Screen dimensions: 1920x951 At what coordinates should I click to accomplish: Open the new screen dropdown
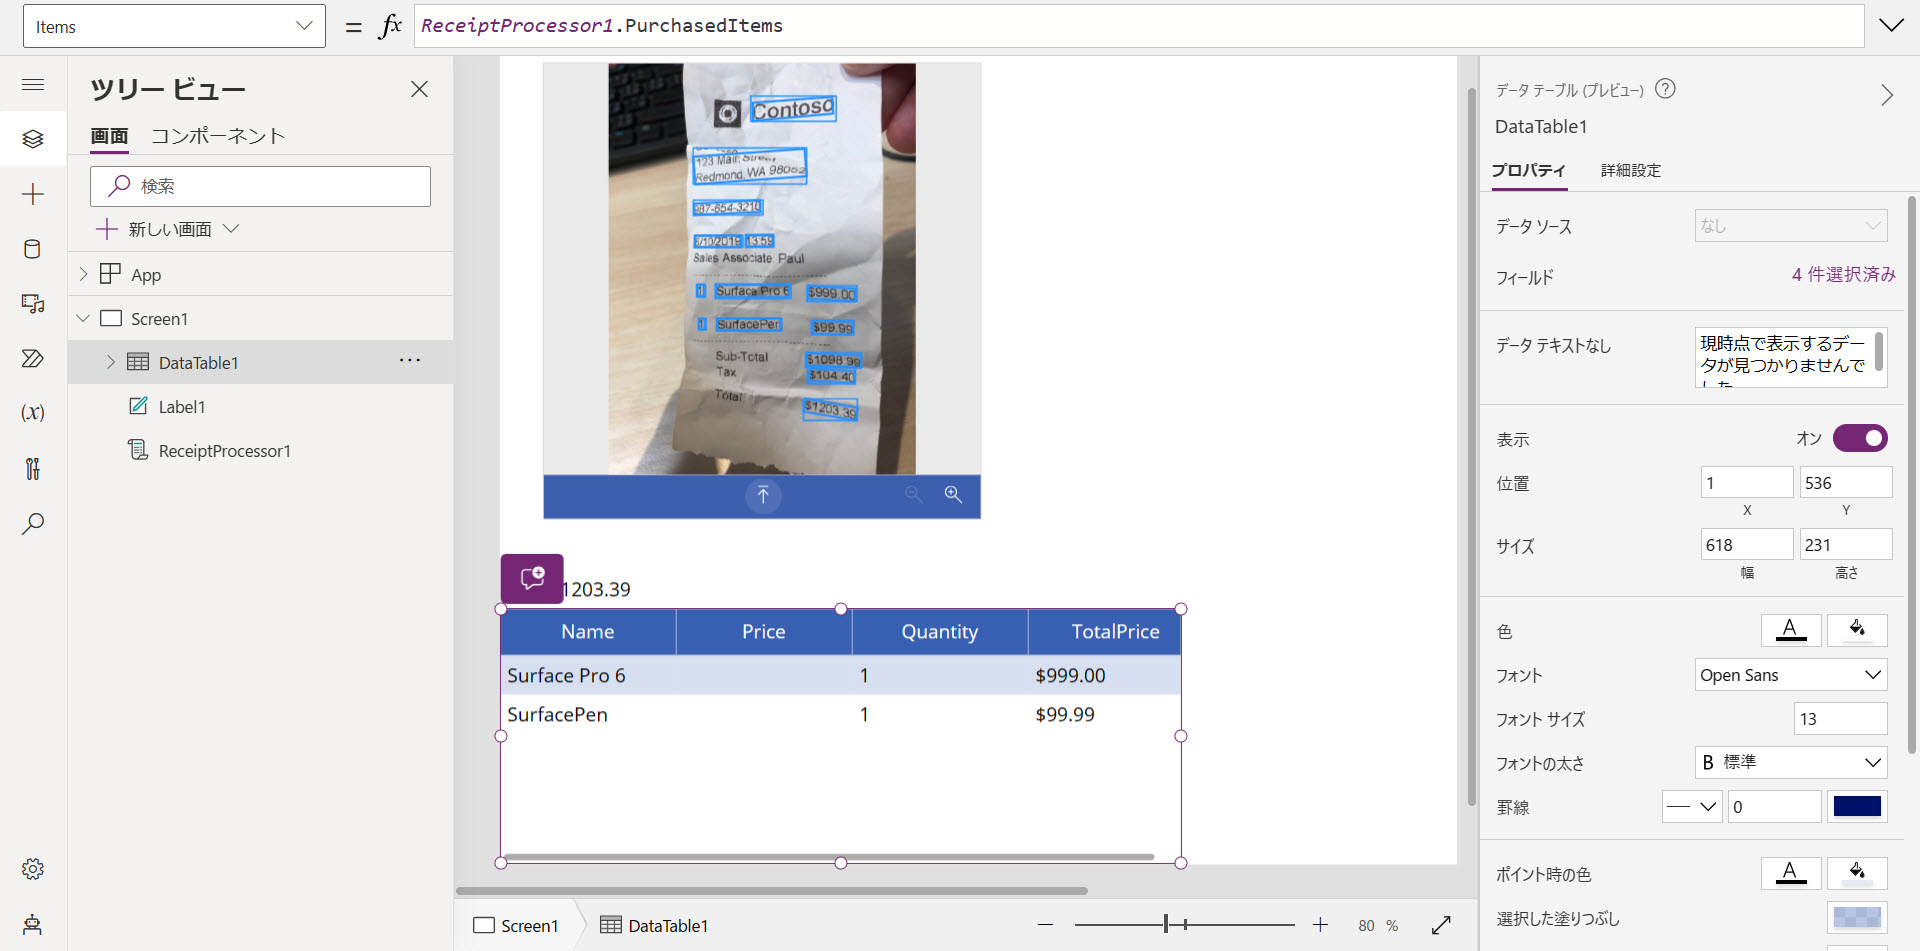click(x=231, y=229)
